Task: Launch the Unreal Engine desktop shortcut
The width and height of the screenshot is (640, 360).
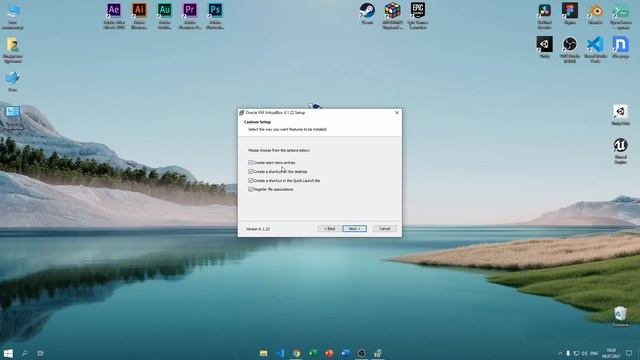Action: click(x=620, y=151)
